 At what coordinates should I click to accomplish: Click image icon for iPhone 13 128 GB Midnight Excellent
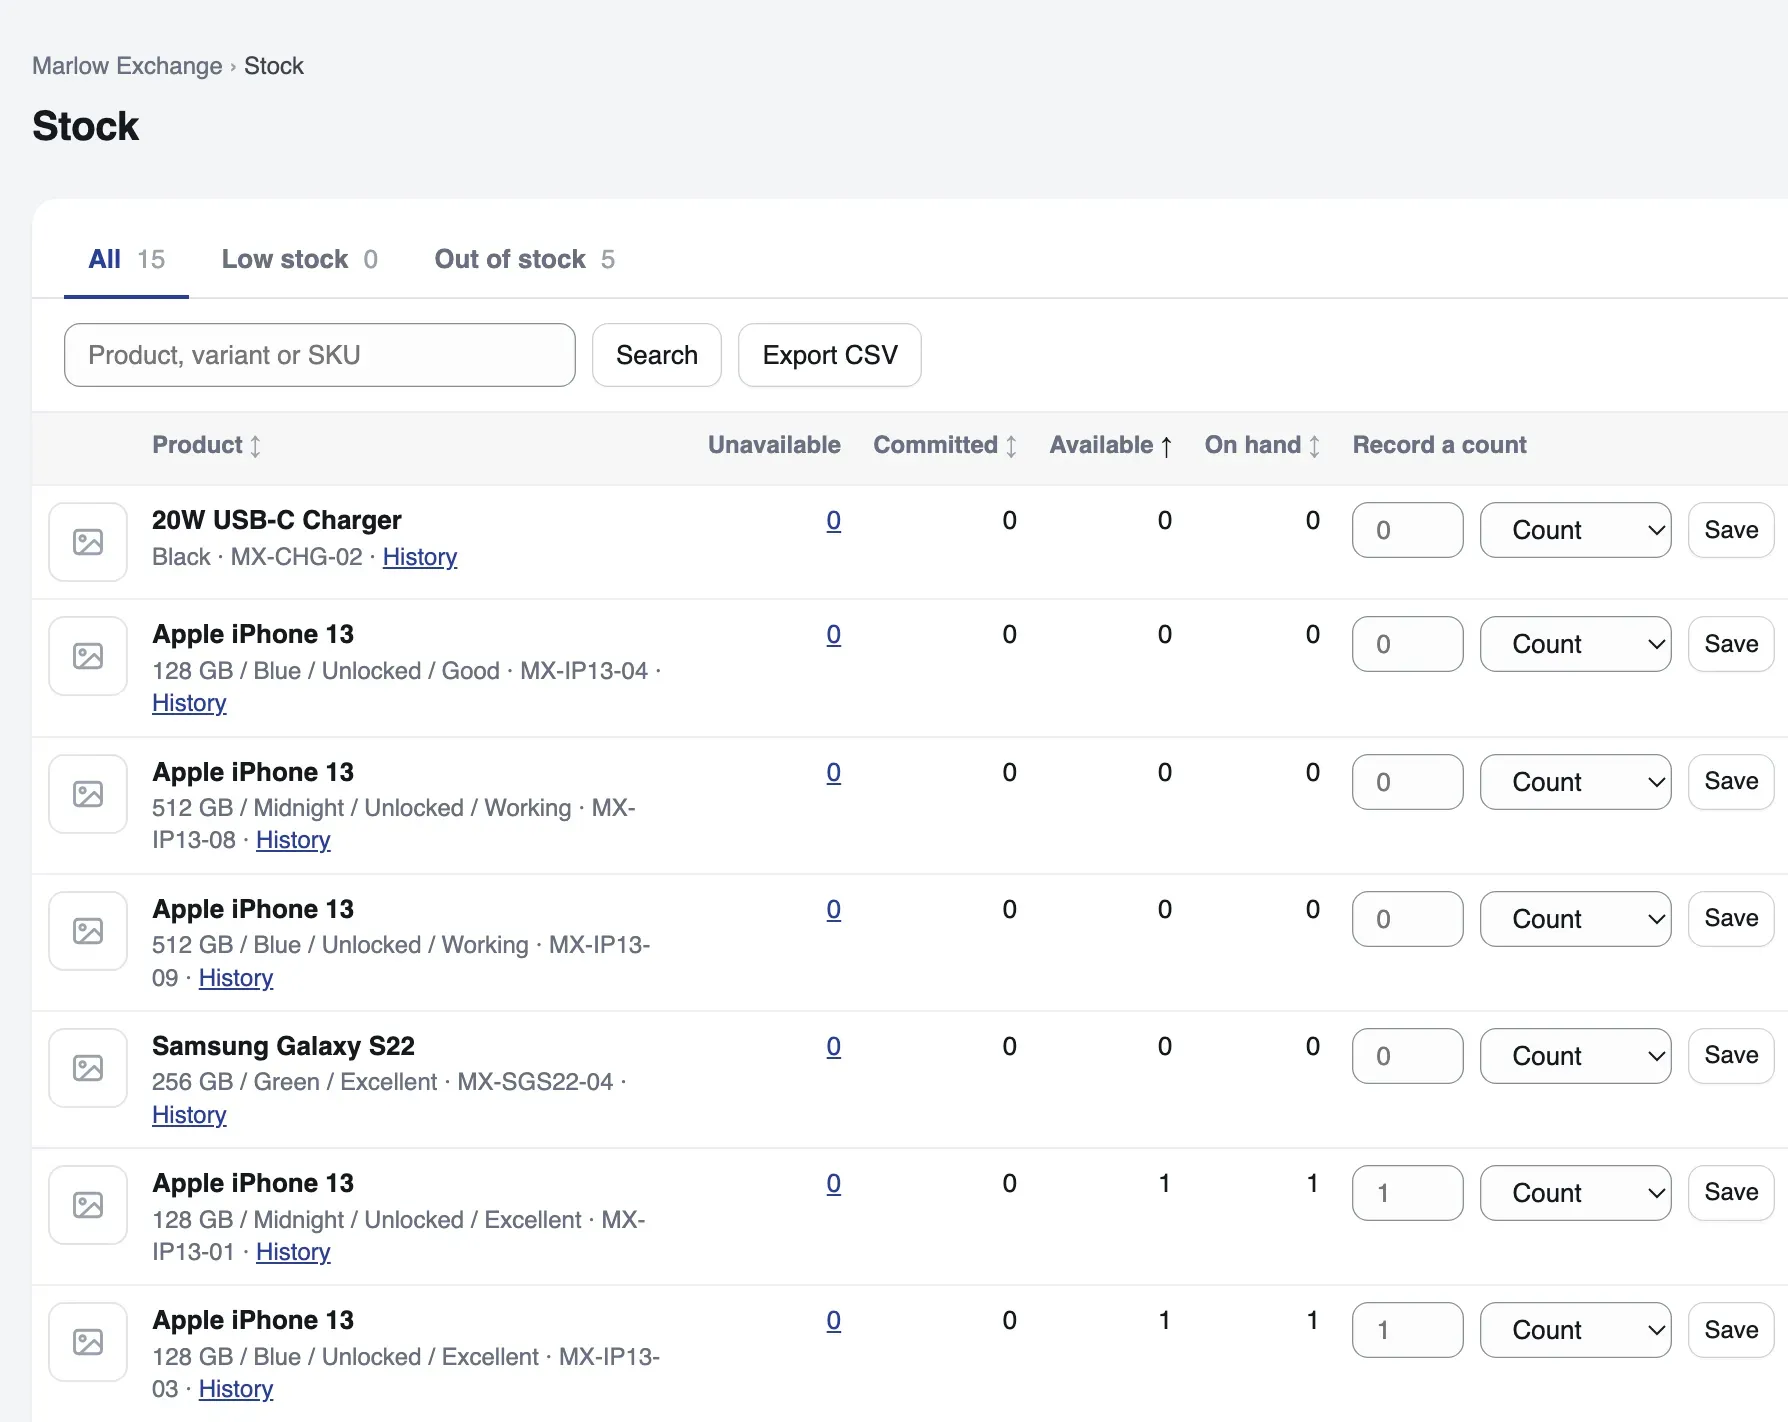click(88, 1205)
